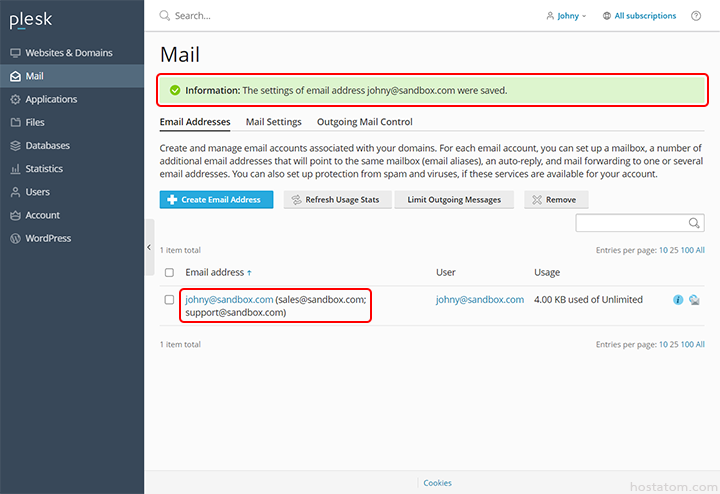The image size is (720, 494).
Task: Click the search magnifier in list filter
Action: [694, 223]
